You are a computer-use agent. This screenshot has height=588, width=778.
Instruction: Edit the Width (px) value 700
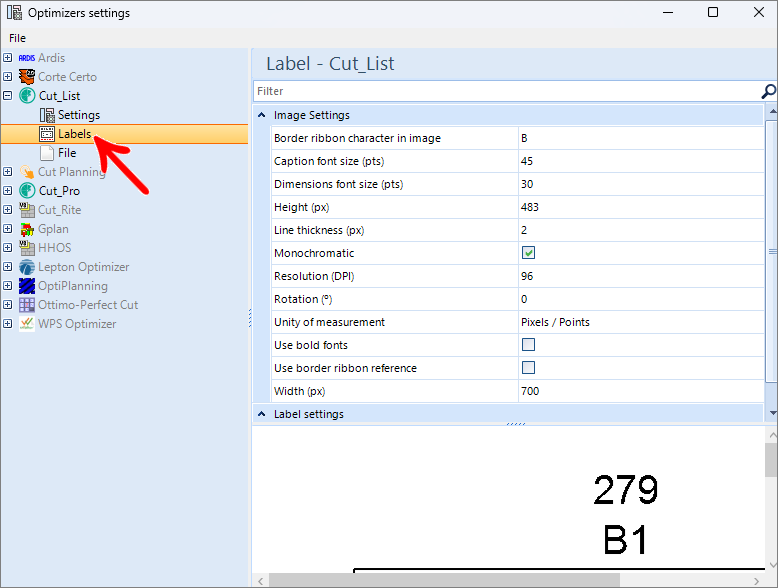point(641,391)
